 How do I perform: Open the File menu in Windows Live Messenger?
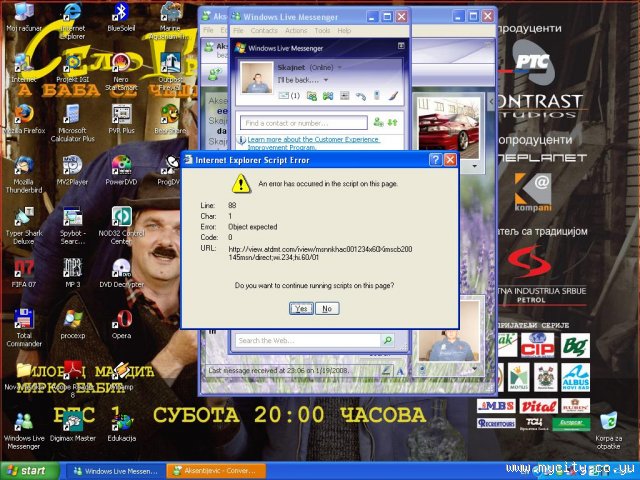coord(238,31)
